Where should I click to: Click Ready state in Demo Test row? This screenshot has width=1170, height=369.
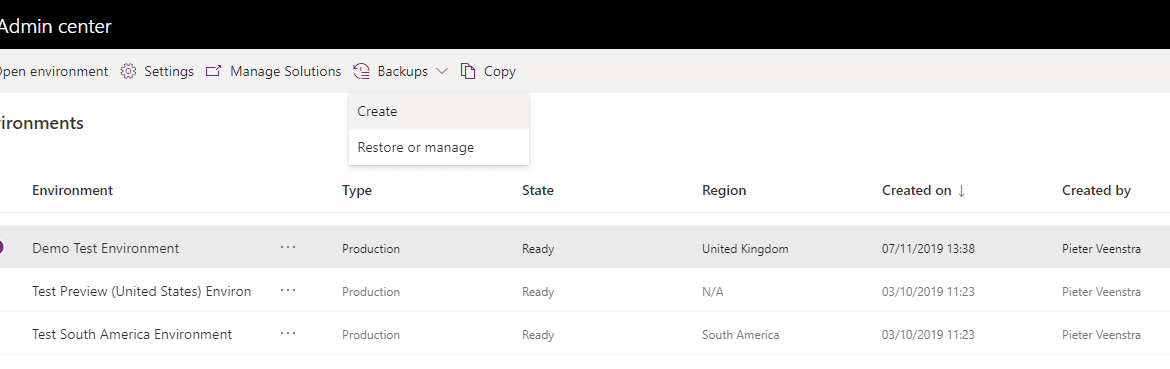click(538, 249)
